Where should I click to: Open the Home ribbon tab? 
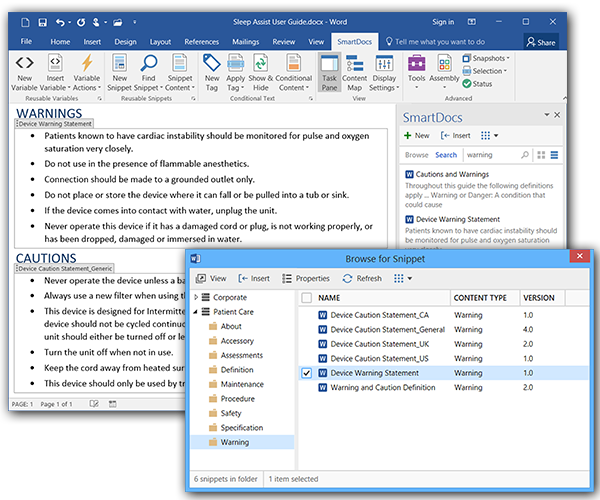click(60, 42)
